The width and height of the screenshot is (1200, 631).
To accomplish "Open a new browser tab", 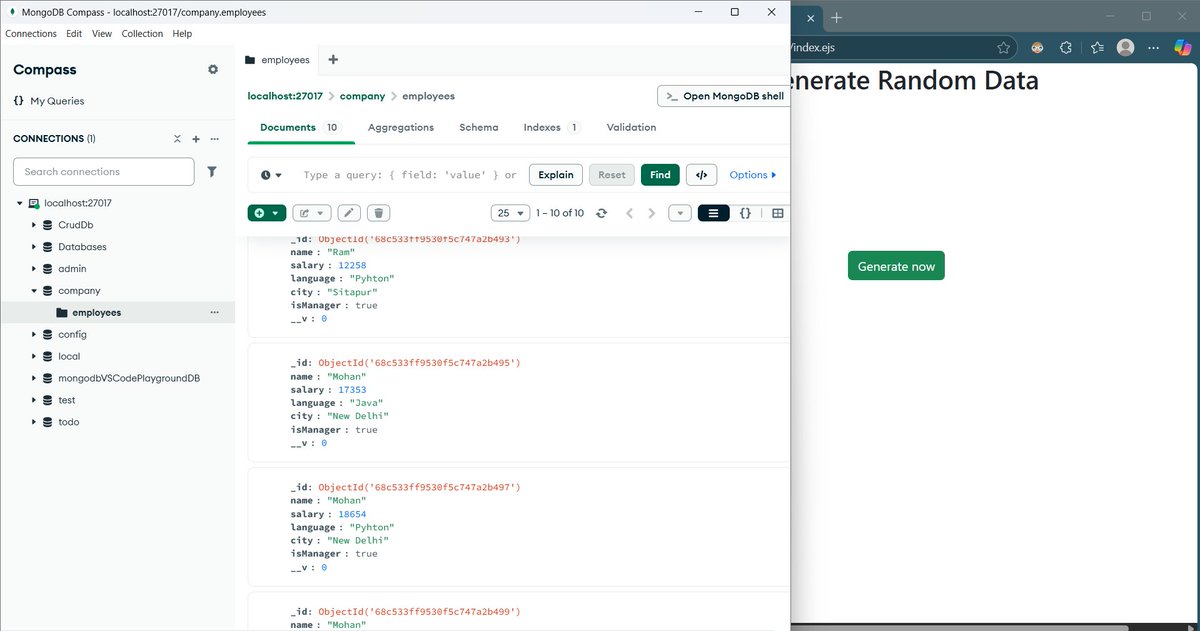I will 837,17.
